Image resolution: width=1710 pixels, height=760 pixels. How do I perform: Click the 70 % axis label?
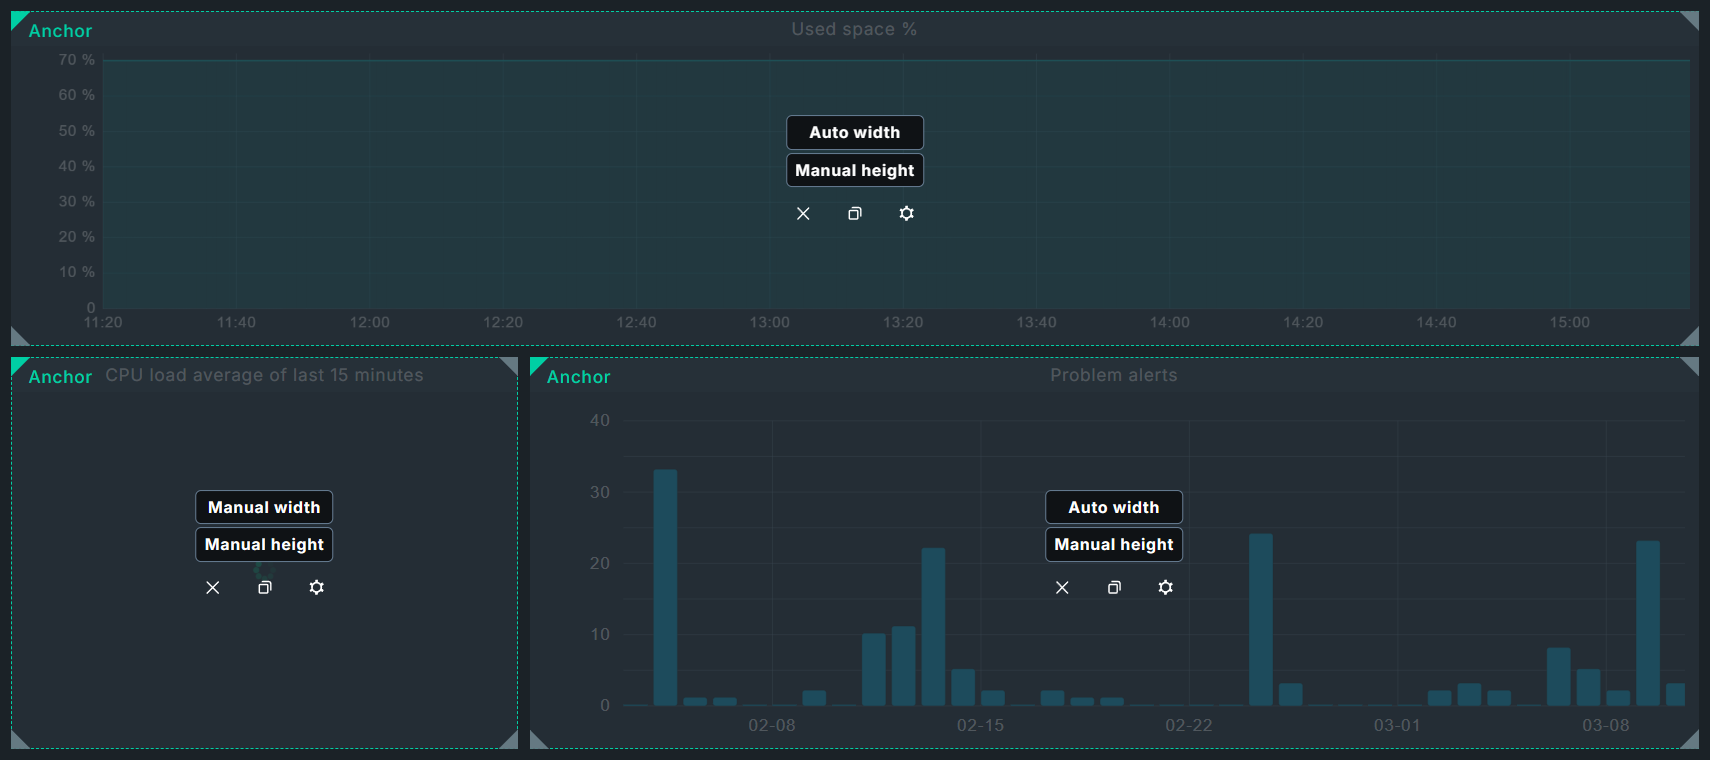77,60
